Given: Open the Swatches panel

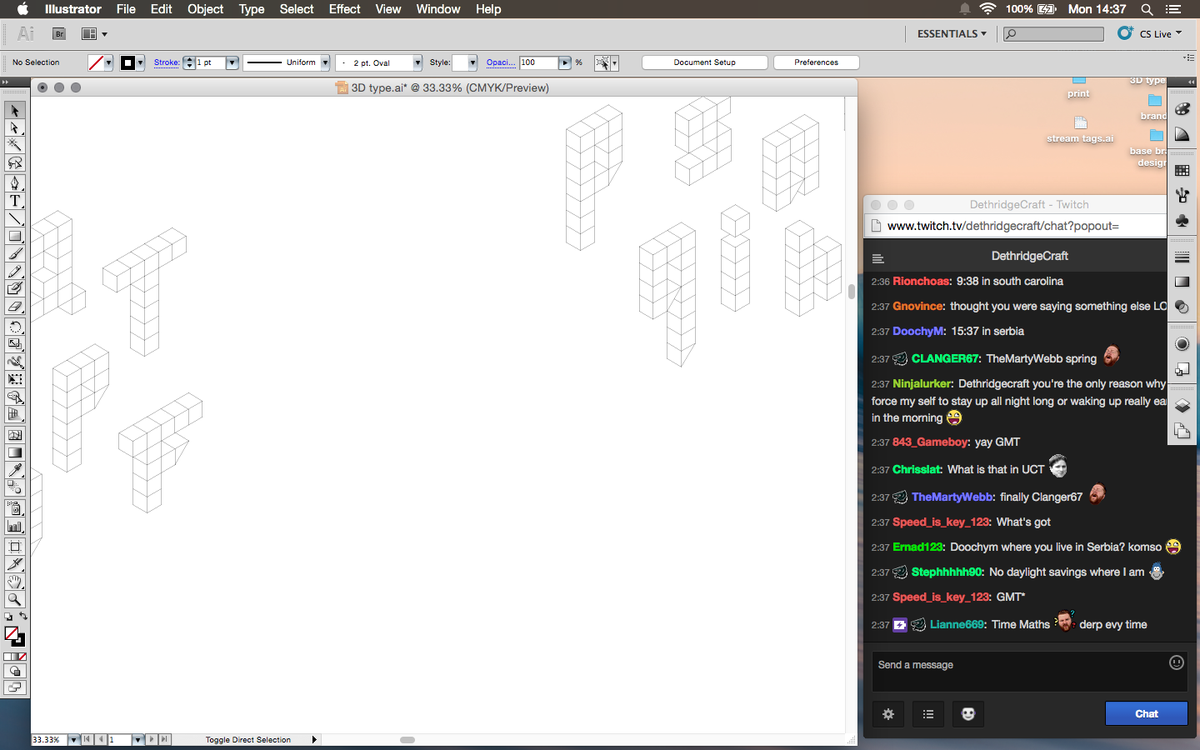Looking at the screenshot, I should pos(1183,172).
